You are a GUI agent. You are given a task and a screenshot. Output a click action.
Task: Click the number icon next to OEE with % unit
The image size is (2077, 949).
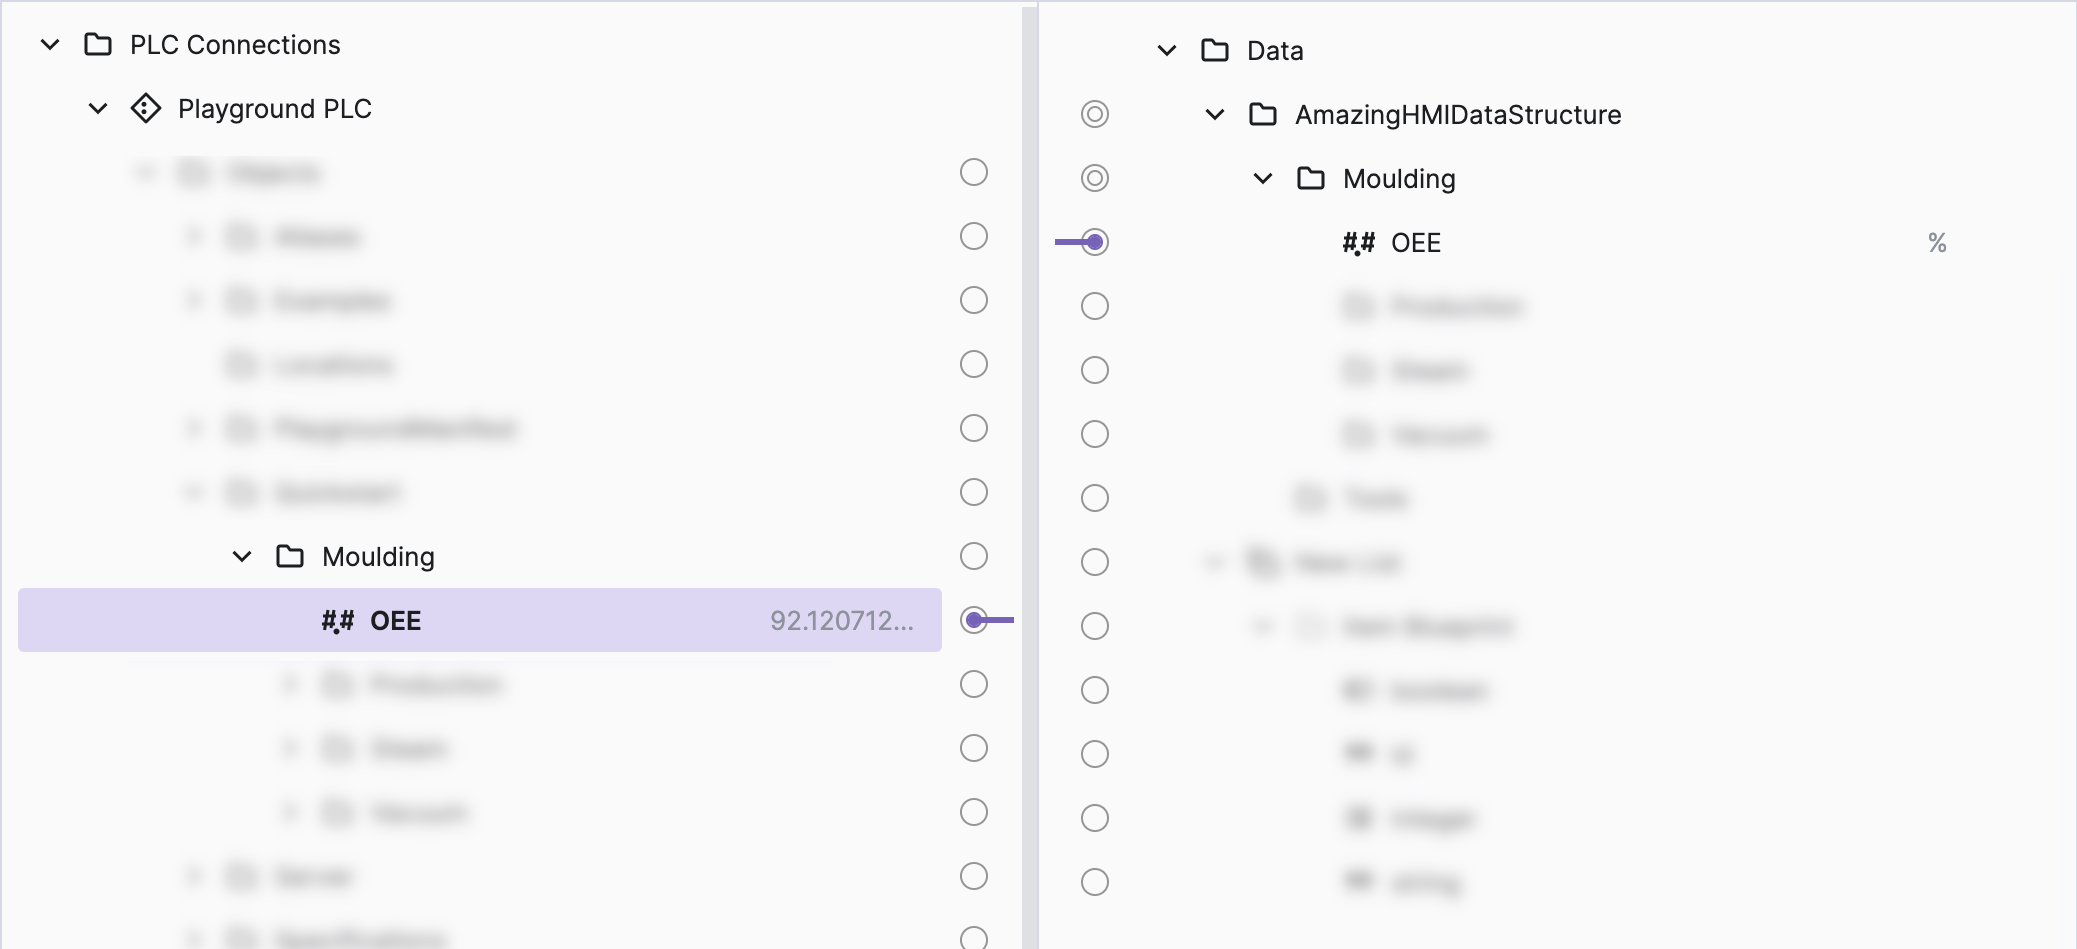[1358, 243]
